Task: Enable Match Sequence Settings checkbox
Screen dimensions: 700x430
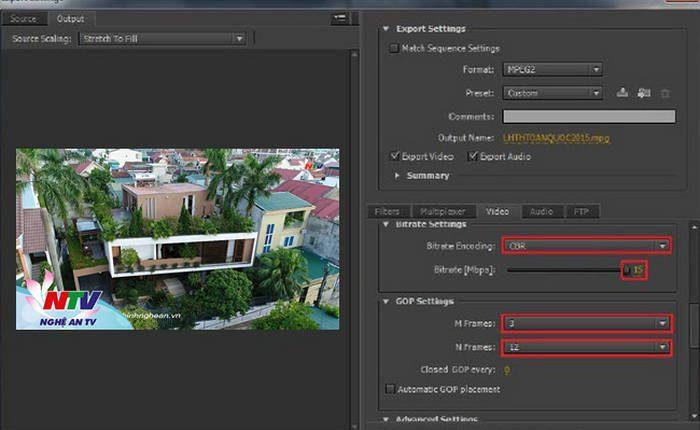Action: (393, 48)
